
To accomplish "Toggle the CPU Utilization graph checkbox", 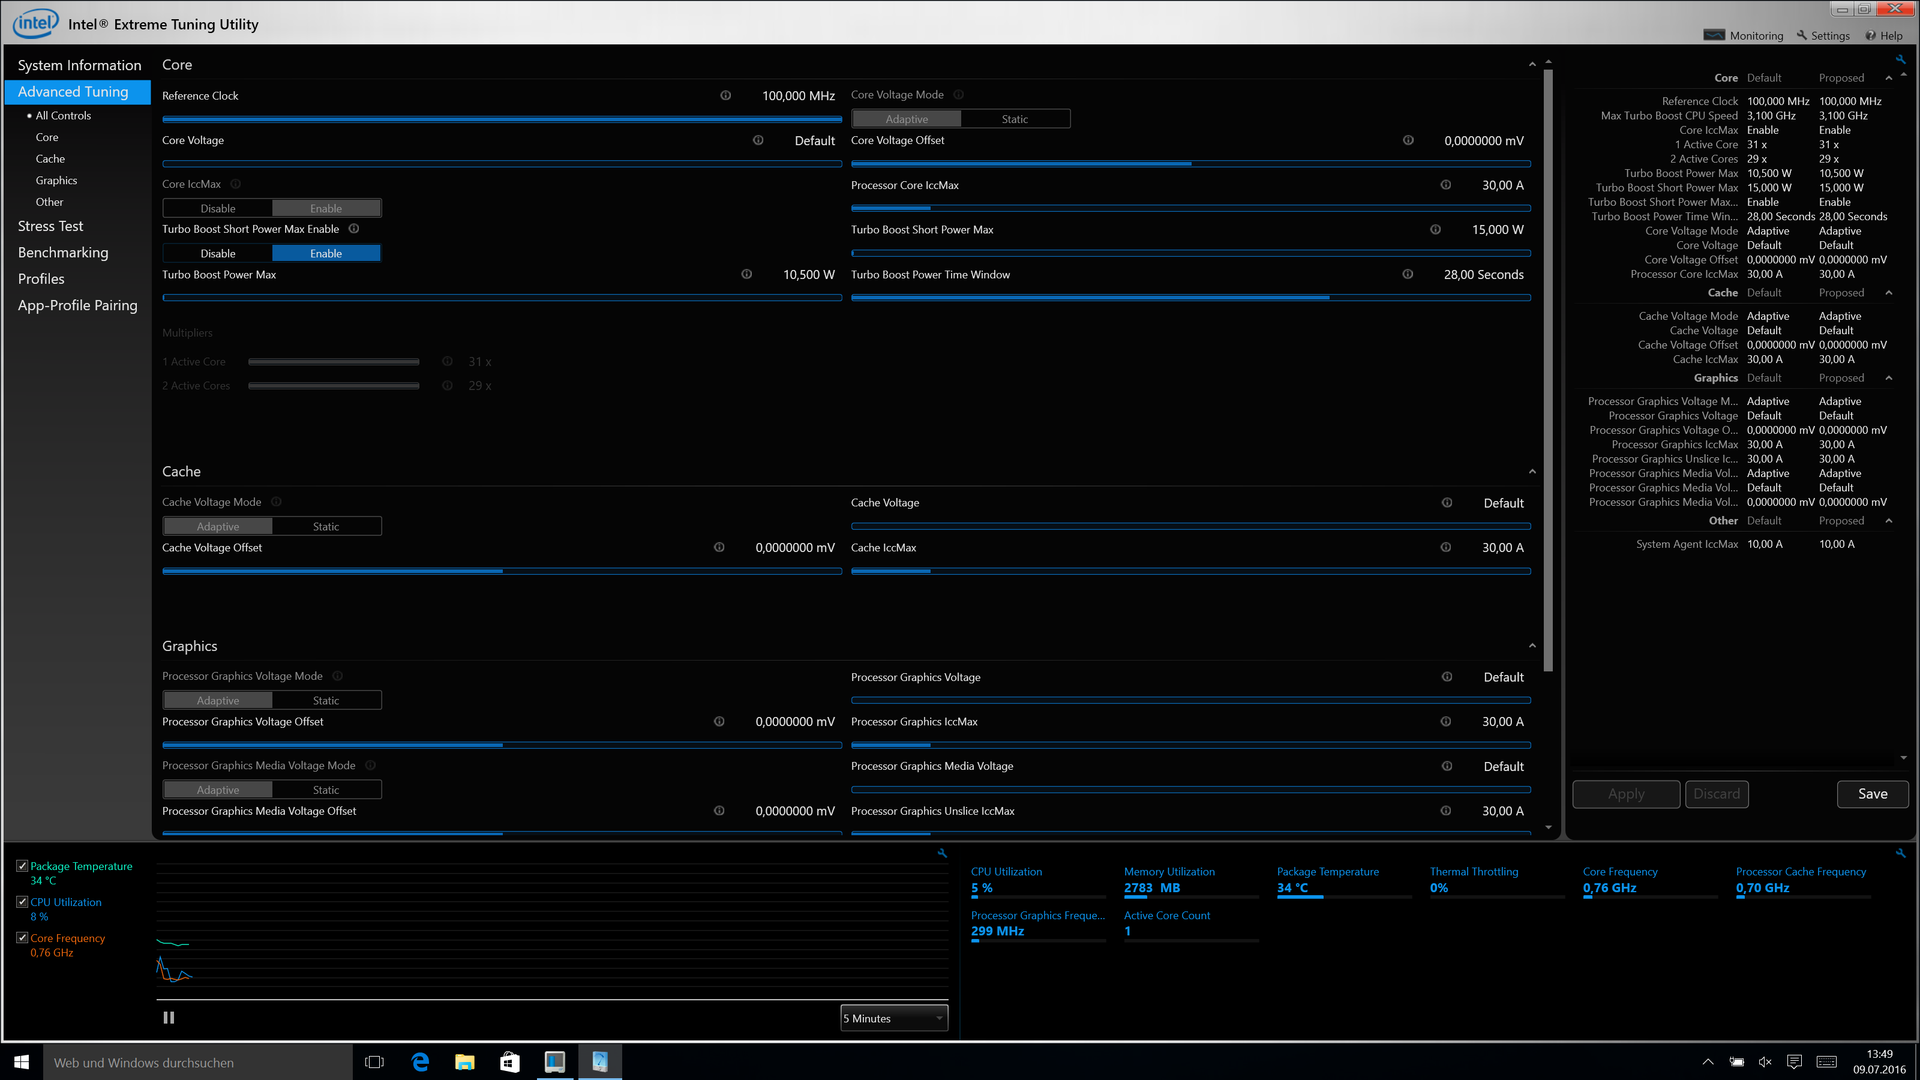I will click(22, 902).
